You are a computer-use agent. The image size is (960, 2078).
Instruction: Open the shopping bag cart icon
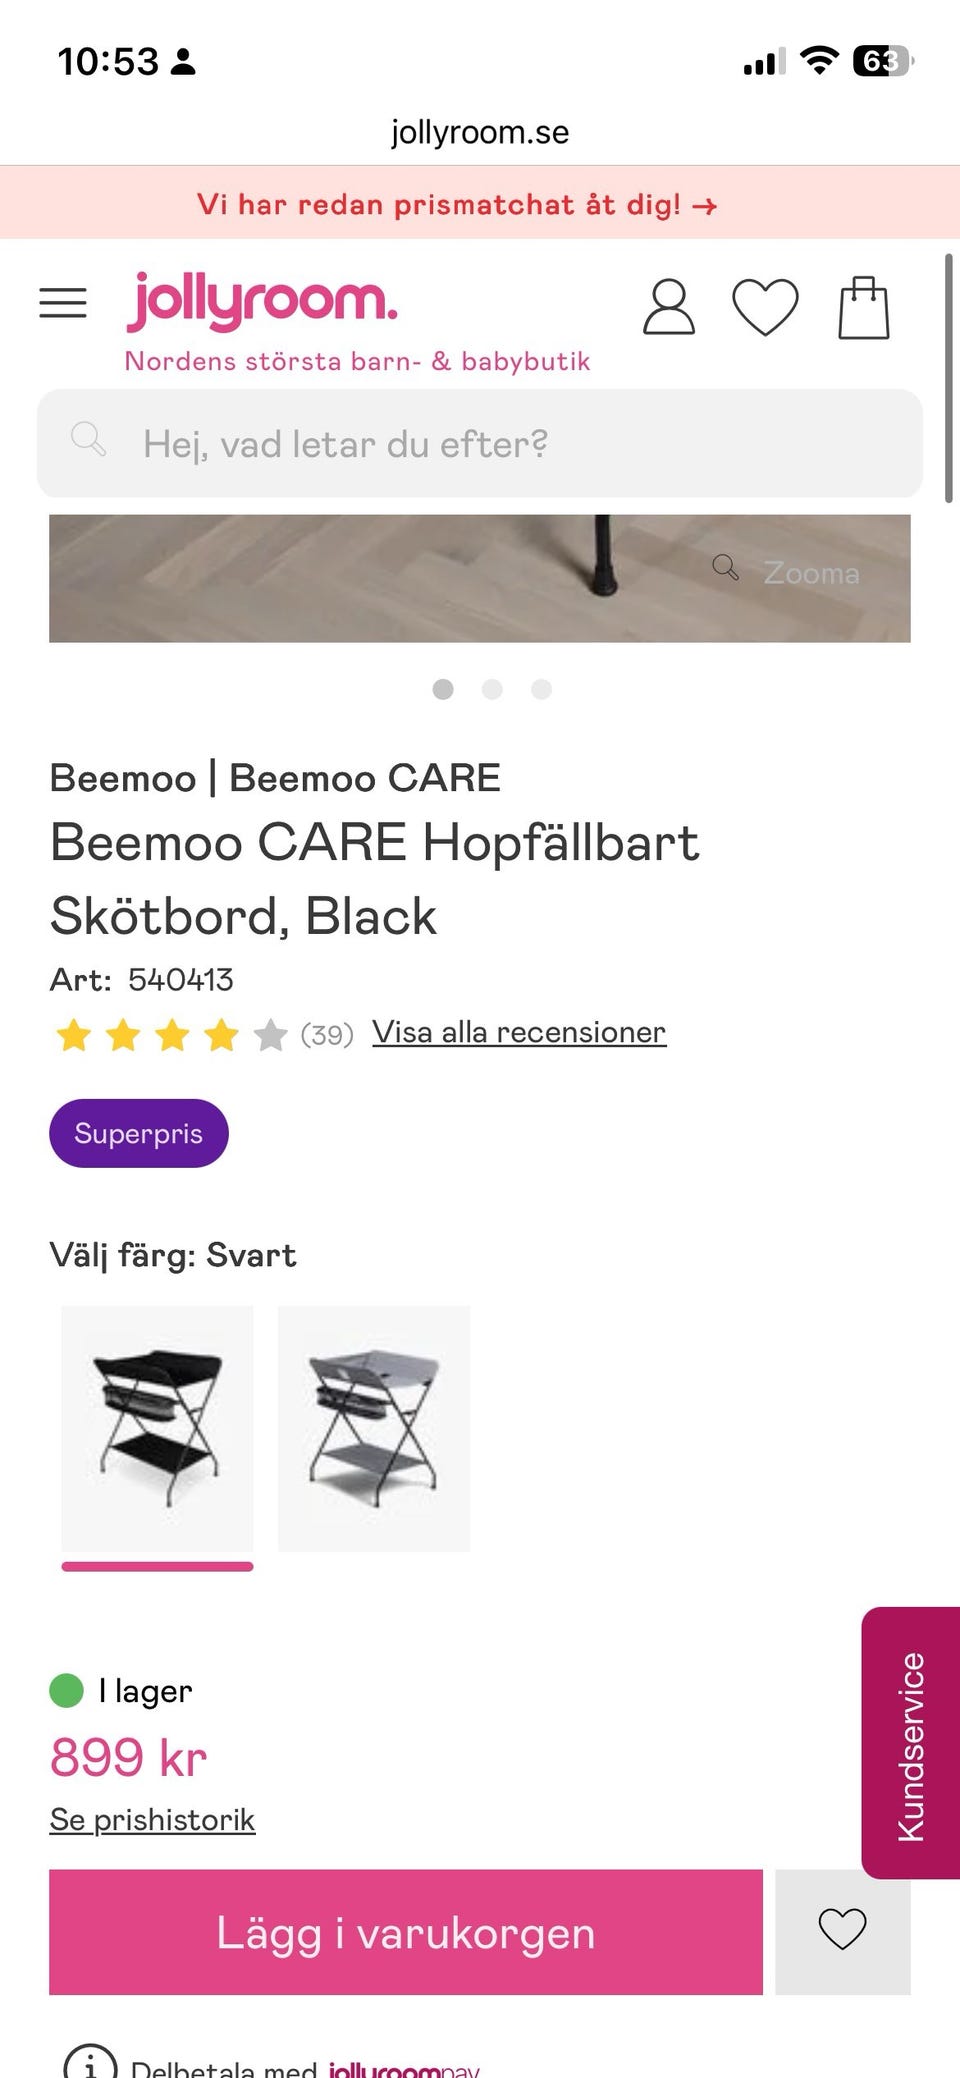point(863,309)
